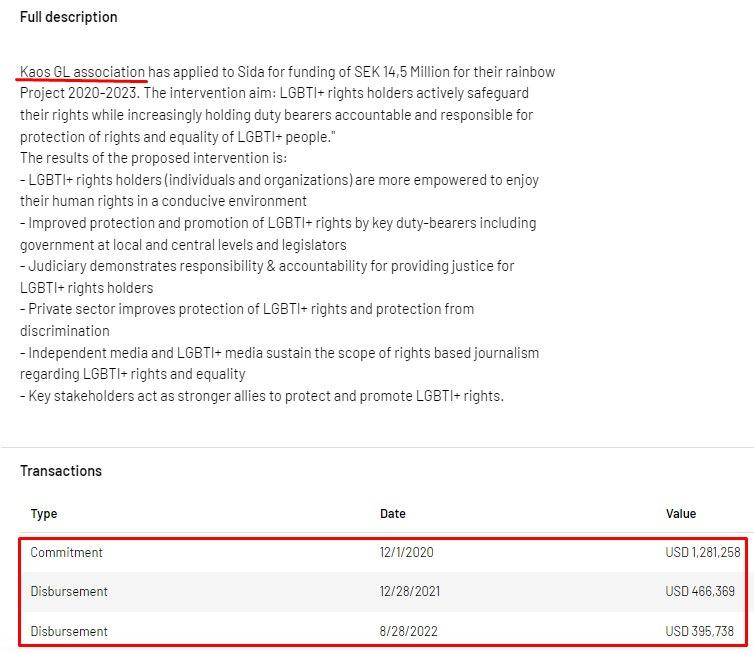Click the Date column header
The width and height of the screenshot is (754, 652).
(x=393, y=514)
